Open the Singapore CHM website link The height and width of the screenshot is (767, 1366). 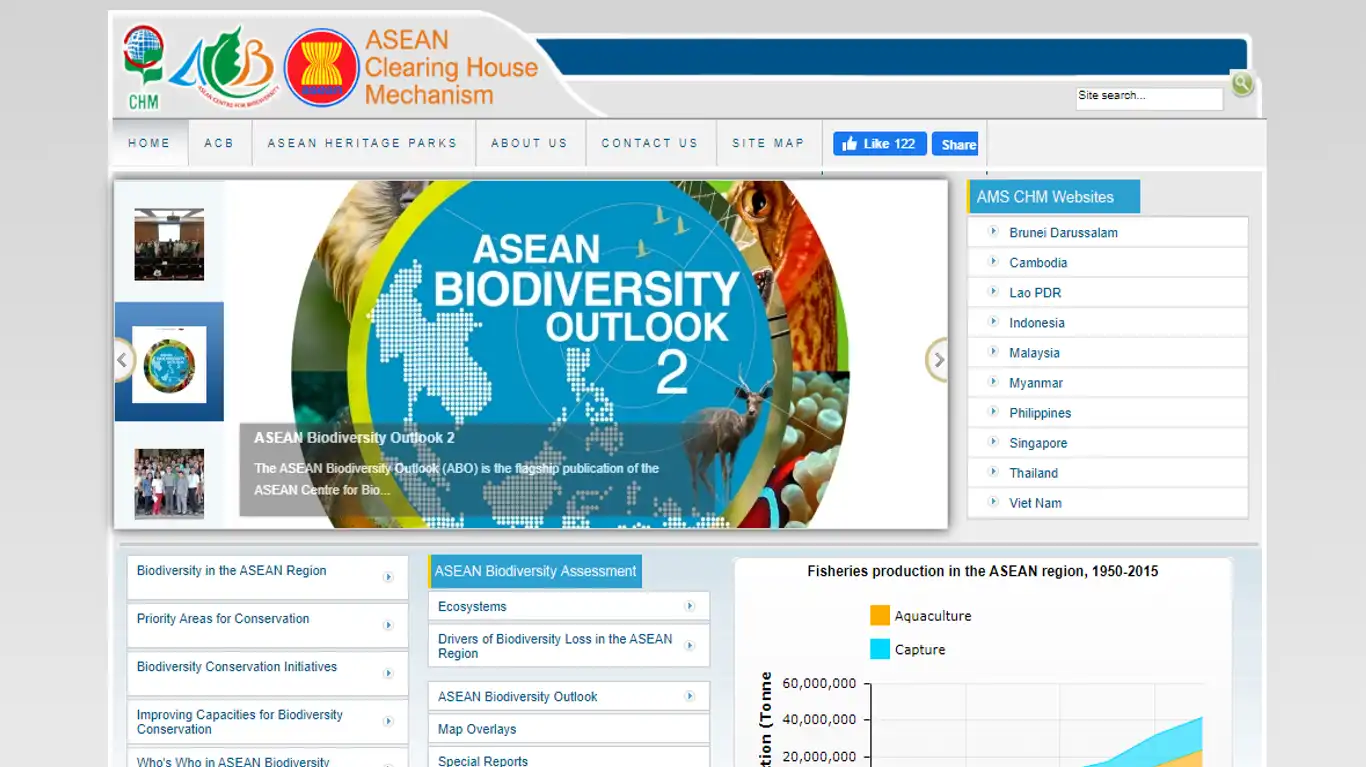pos(1038,443)
